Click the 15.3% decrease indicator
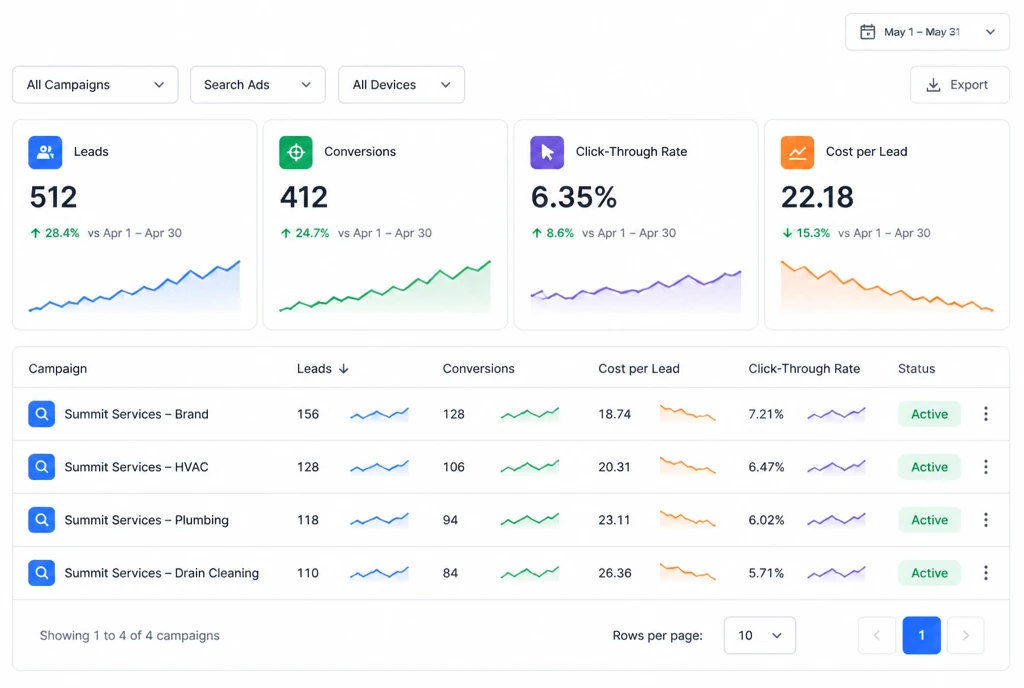The width and height of the screenshot is (1024, 688). (806, 233)
